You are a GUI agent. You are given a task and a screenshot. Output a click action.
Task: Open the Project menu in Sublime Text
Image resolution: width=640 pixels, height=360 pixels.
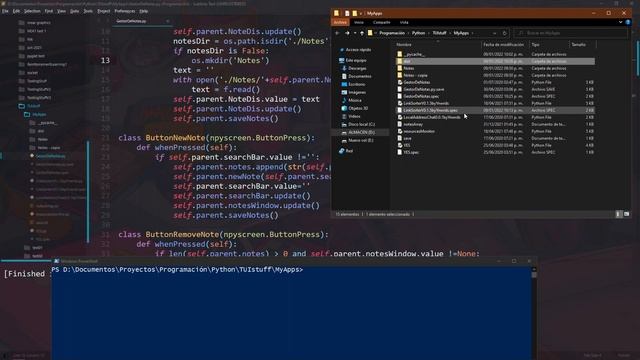pyautogui.click(x=104, y=11)
